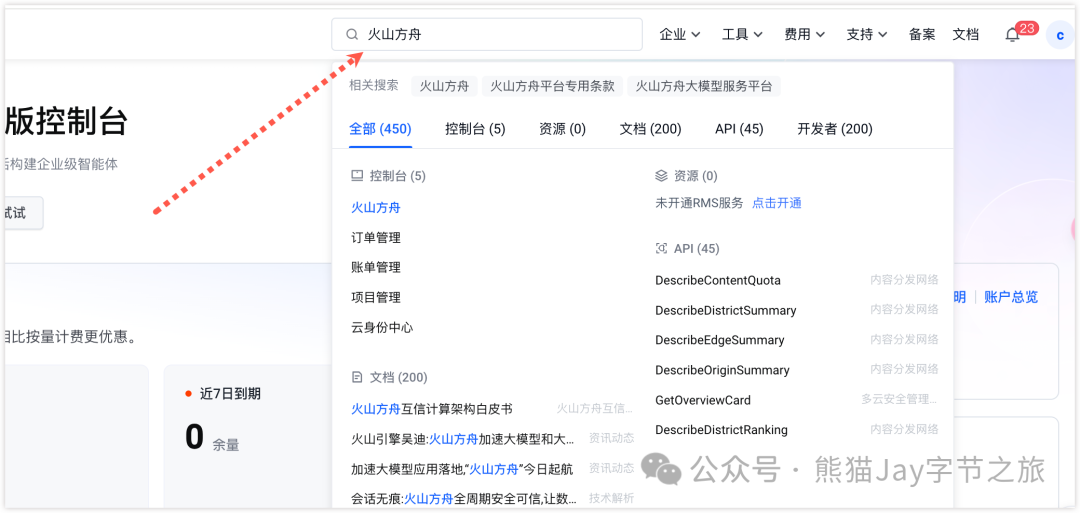
Task: Switch to the 文档 (200) tab
Action: (650, 129)
